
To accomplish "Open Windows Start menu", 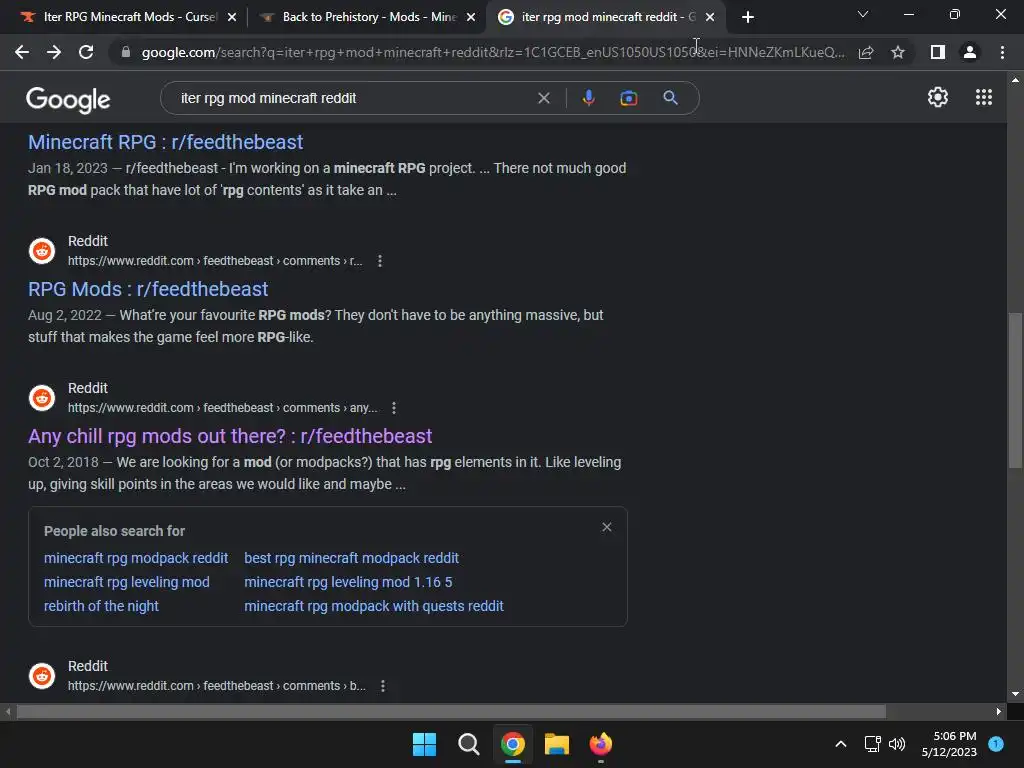I will pos(424,744).
